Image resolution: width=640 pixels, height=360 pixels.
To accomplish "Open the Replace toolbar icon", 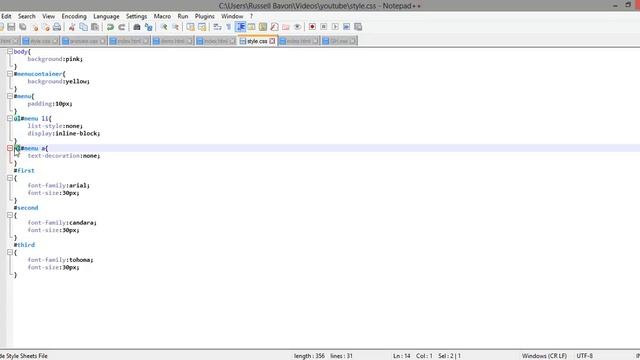I will coord(149,27).
